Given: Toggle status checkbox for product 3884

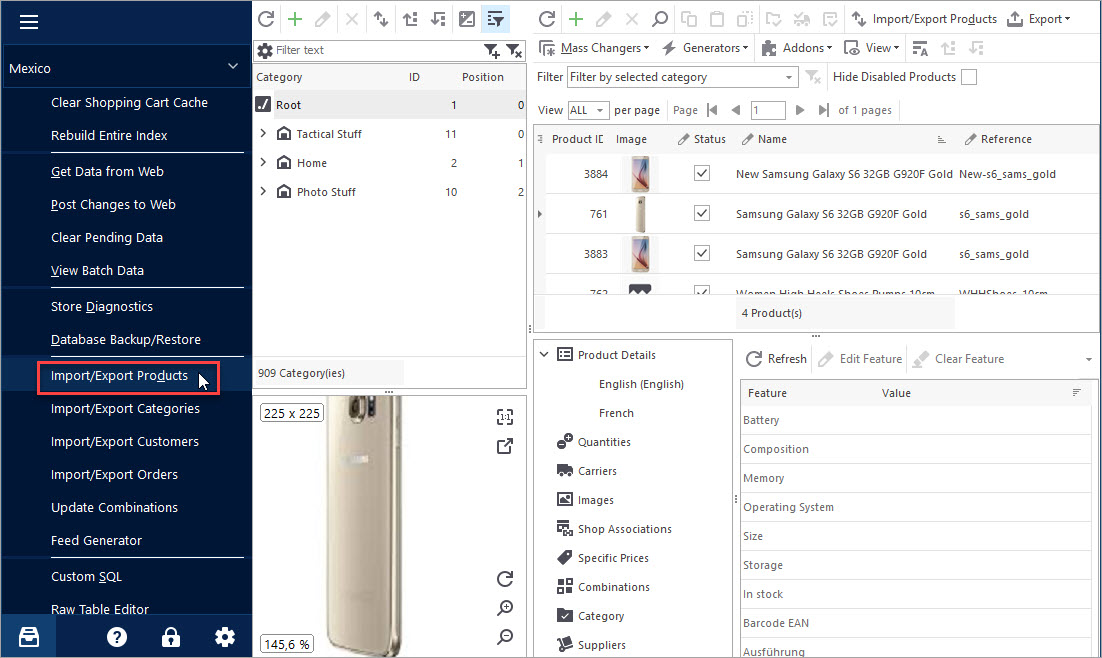Looking at the screenshot, I should tap(701, 173).
